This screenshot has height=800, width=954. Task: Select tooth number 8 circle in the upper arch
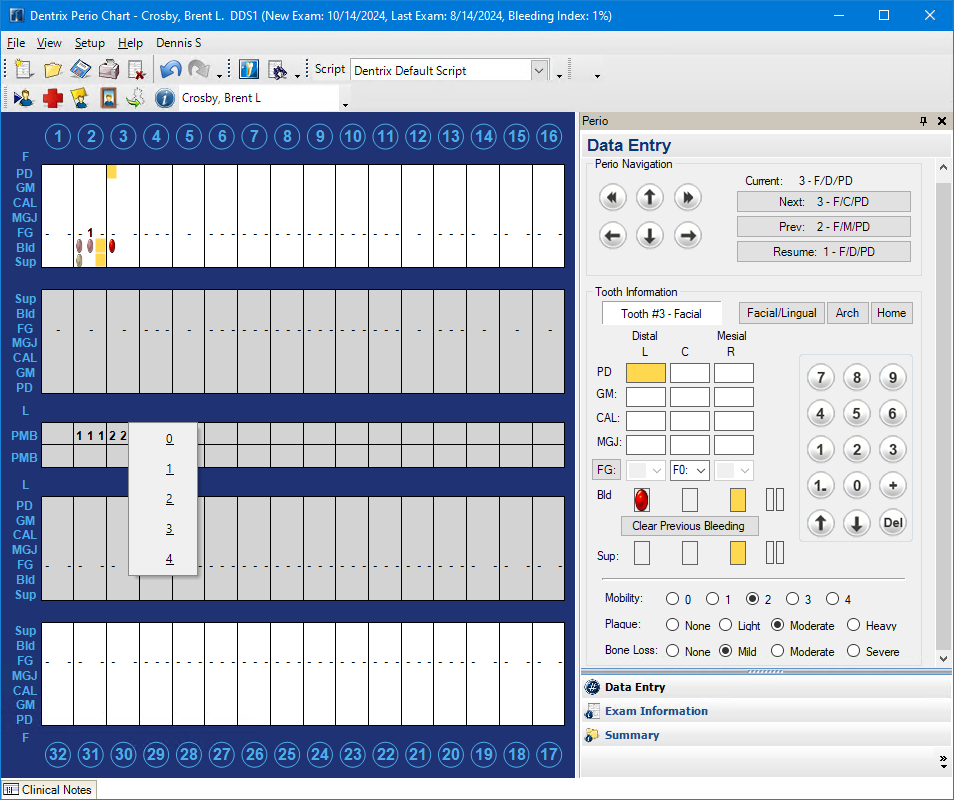(x=287, y=137)
